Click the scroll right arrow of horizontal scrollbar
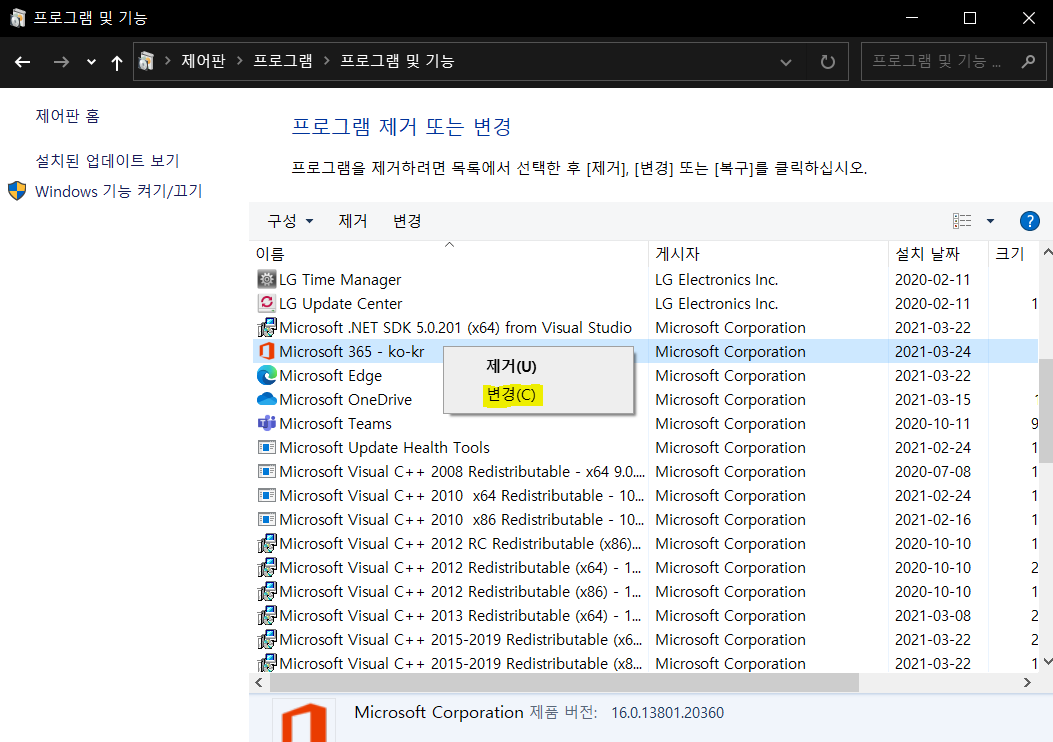Viewport: 1053px width, 742px height. click(x=1026, y=682)
